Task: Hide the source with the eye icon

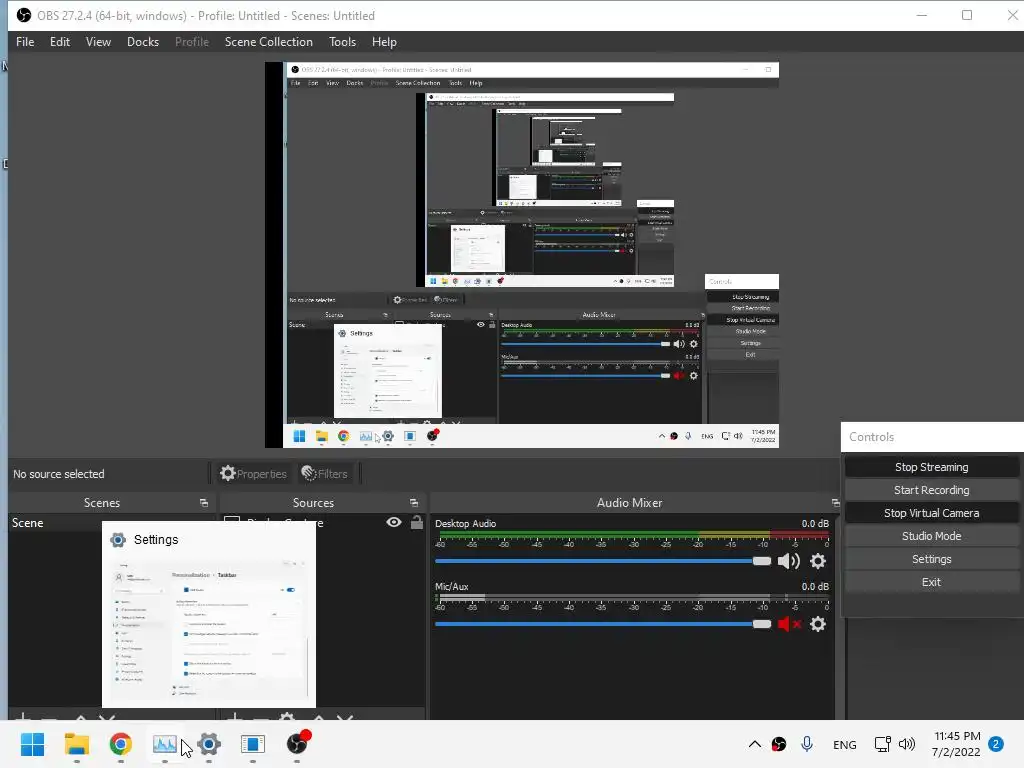Action: tap(394, 522)
